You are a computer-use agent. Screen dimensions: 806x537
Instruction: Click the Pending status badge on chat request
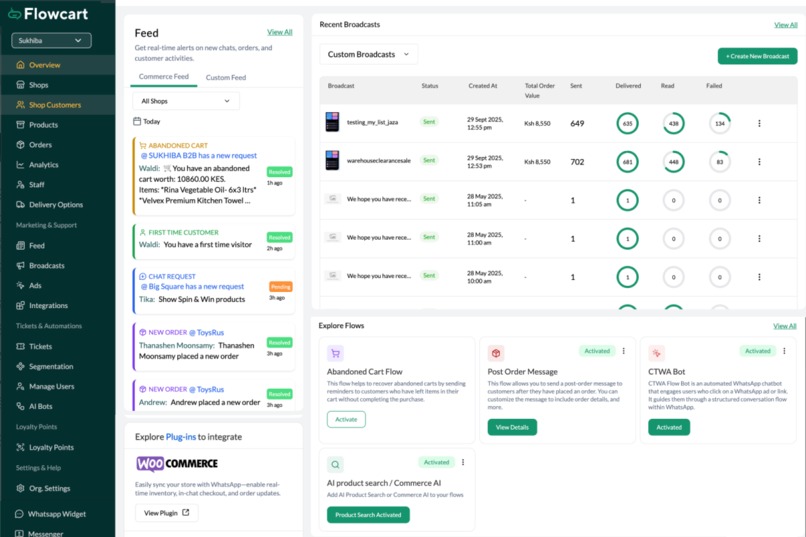(x=281, y=286)
